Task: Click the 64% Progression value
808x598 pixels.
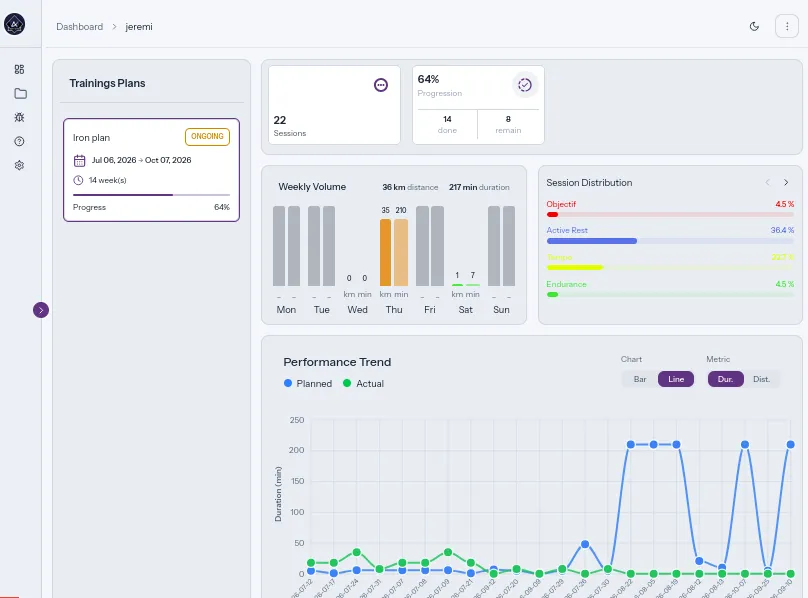Action: coord(428,79)
